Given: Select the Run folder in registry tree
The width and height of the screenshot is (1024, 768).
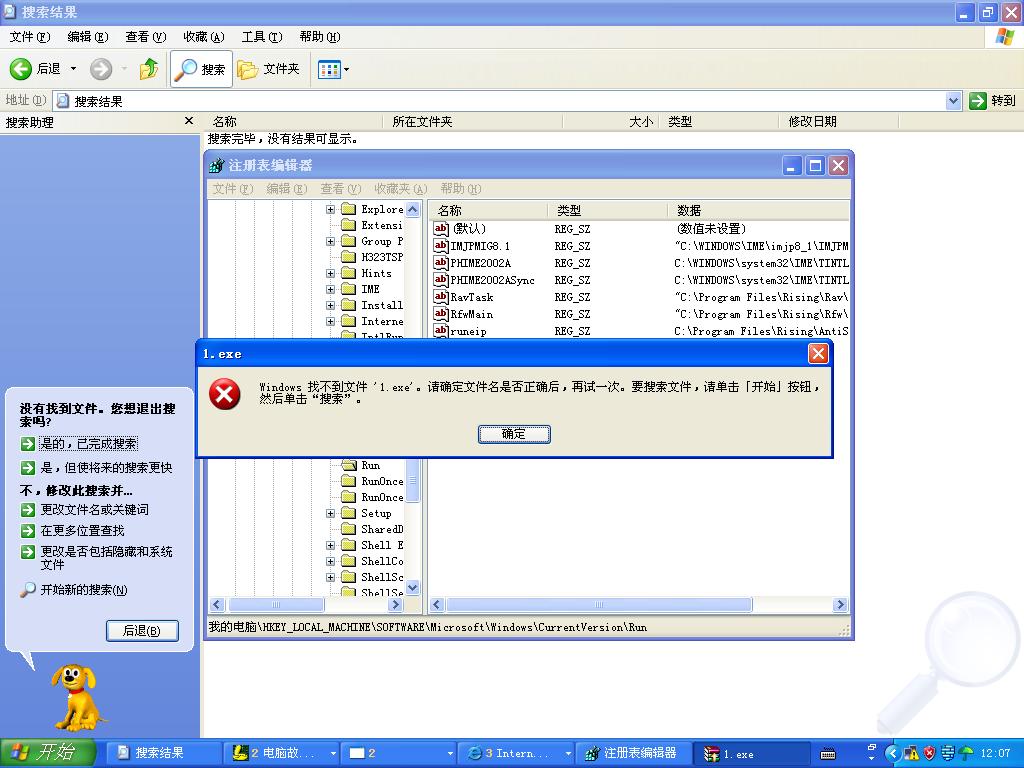Looking at the screenshot, I should pyautogui.click(x=361, y=465).
